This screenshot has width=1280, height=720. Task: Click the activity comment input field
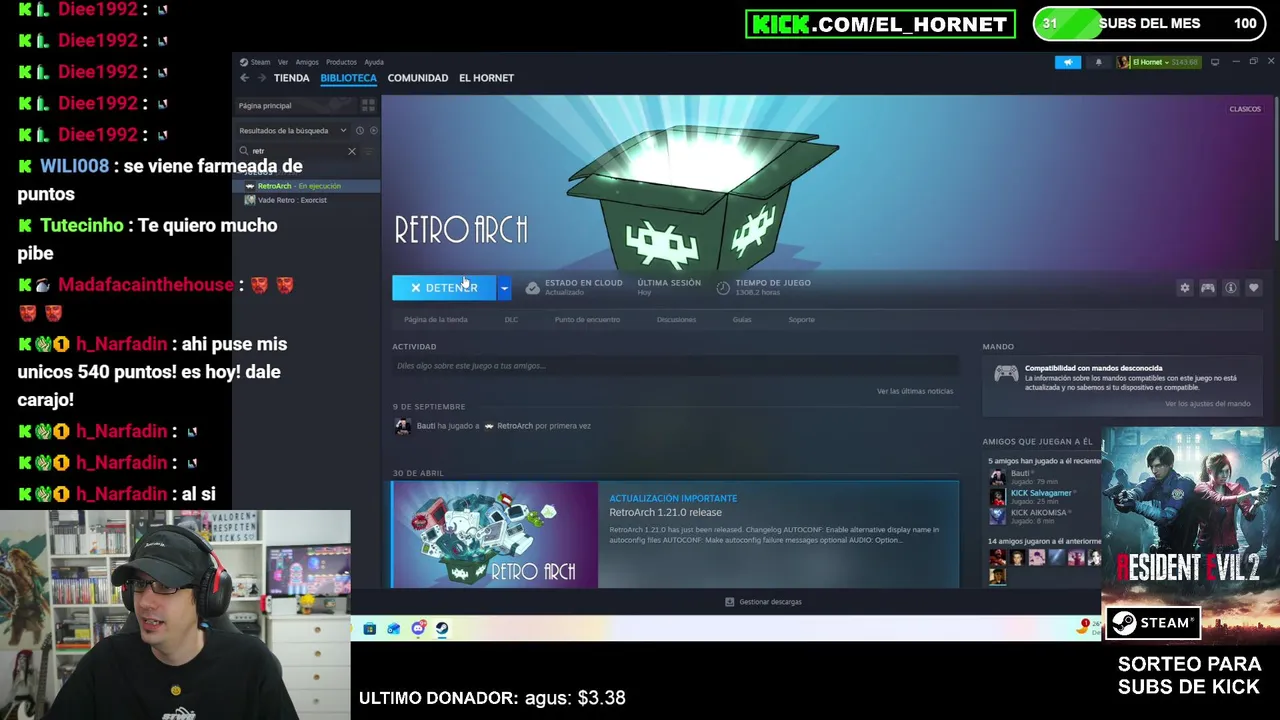click(675, 366)
